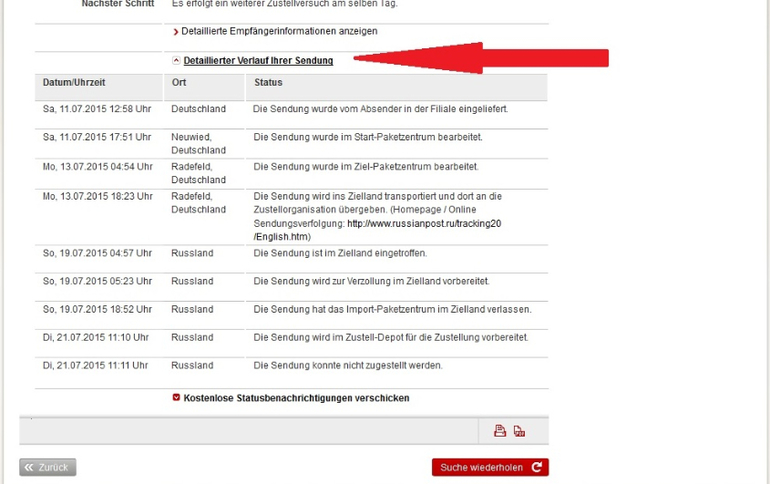The width and height of the screenshot is (770, 484).
Task: Click the PDF export icon
Action: pos(519,431)
